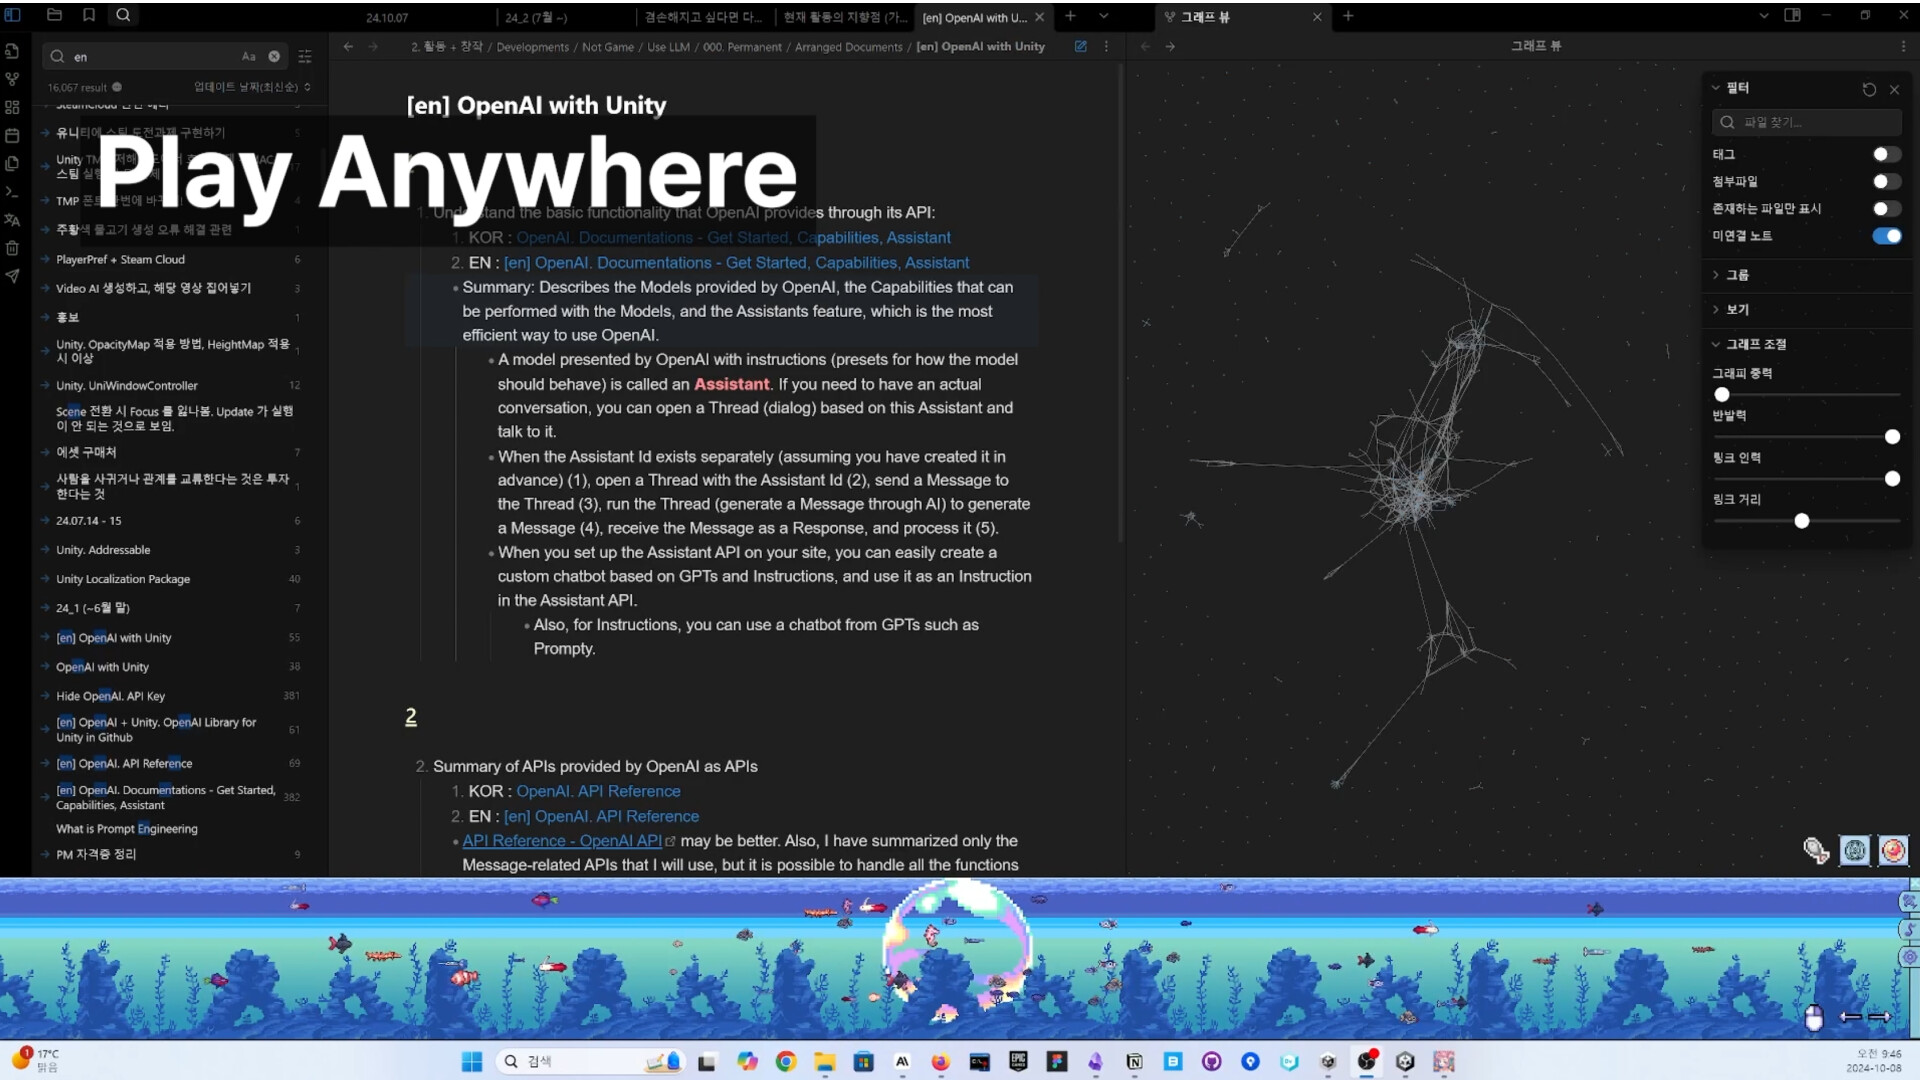Launch the terminal icon in the left ribbon

tap(12, 191)
